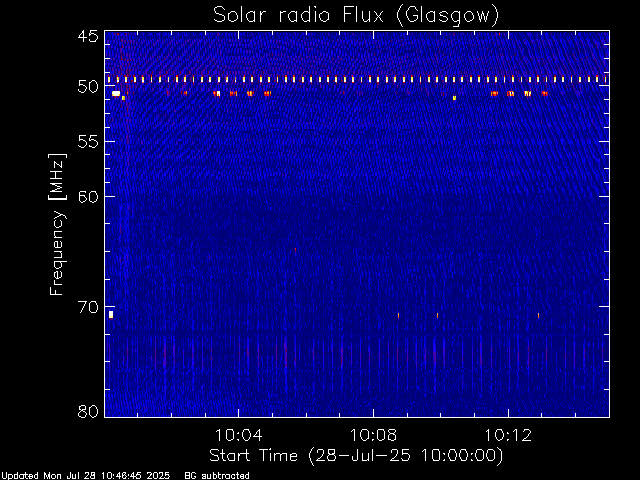Click the '80' frequency tick label
The image size is (640, 480).
click(x=88, y=411)
